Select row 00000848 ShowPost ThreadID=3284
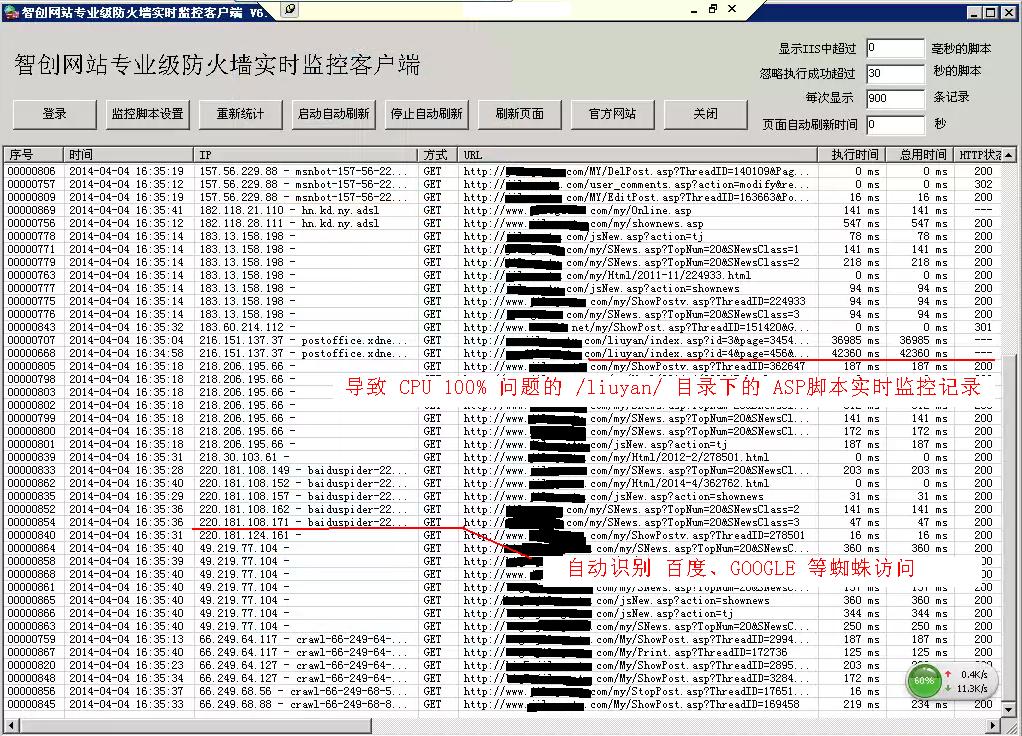This screenshot has height=736, width=1022. [502, 679]
